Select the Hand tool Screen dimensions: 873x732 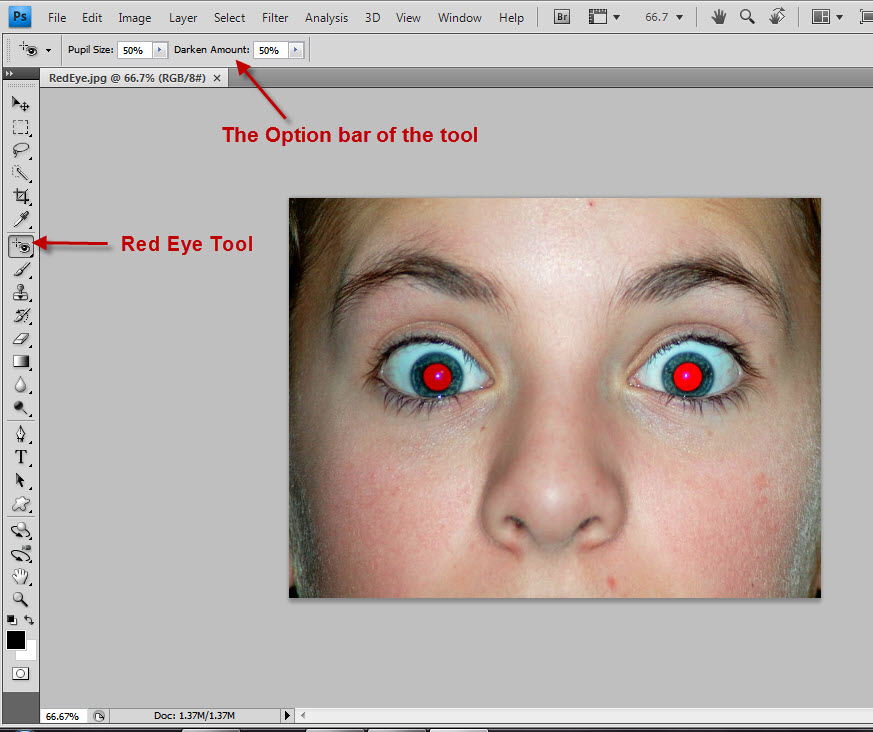[21, 576]
